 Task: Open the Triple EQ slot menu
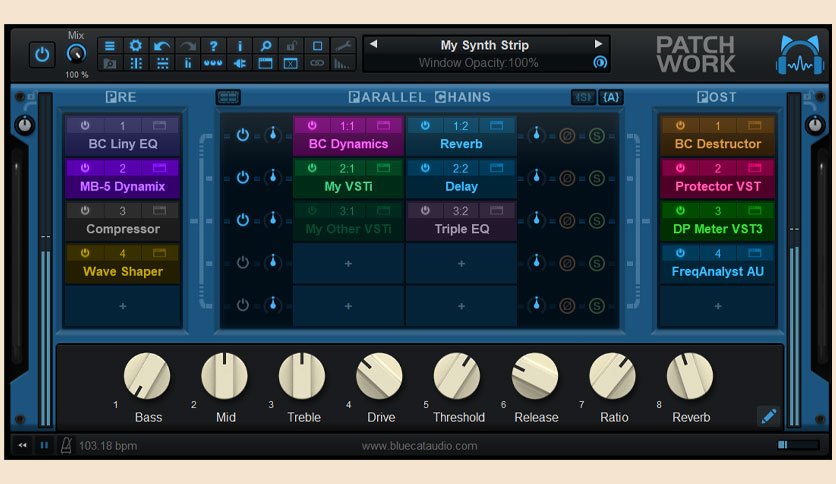click(x=461, y=229)
